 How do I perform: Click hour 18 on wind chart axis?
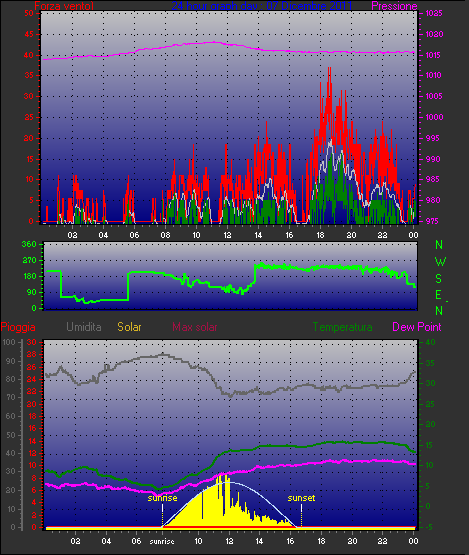320,235
